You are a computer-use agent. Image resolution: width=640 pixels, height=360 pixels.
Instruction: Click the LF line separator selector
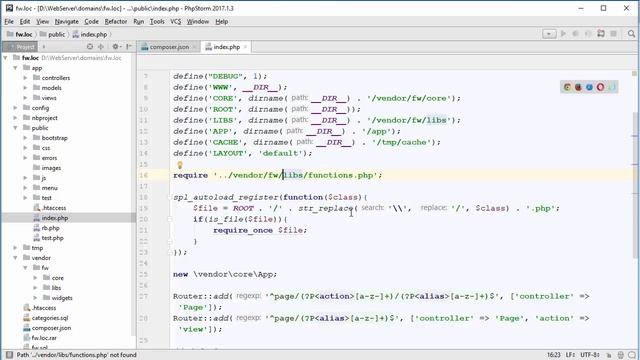570,355
